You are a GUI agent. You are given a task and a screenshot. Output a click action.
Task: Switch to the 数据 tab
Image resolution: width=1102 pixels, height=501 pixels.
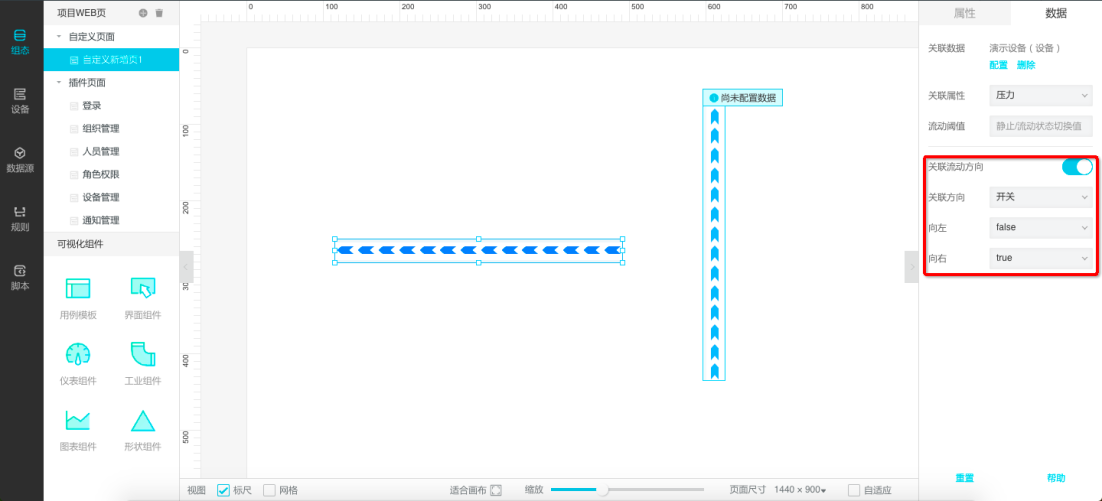pos(1056,13)
